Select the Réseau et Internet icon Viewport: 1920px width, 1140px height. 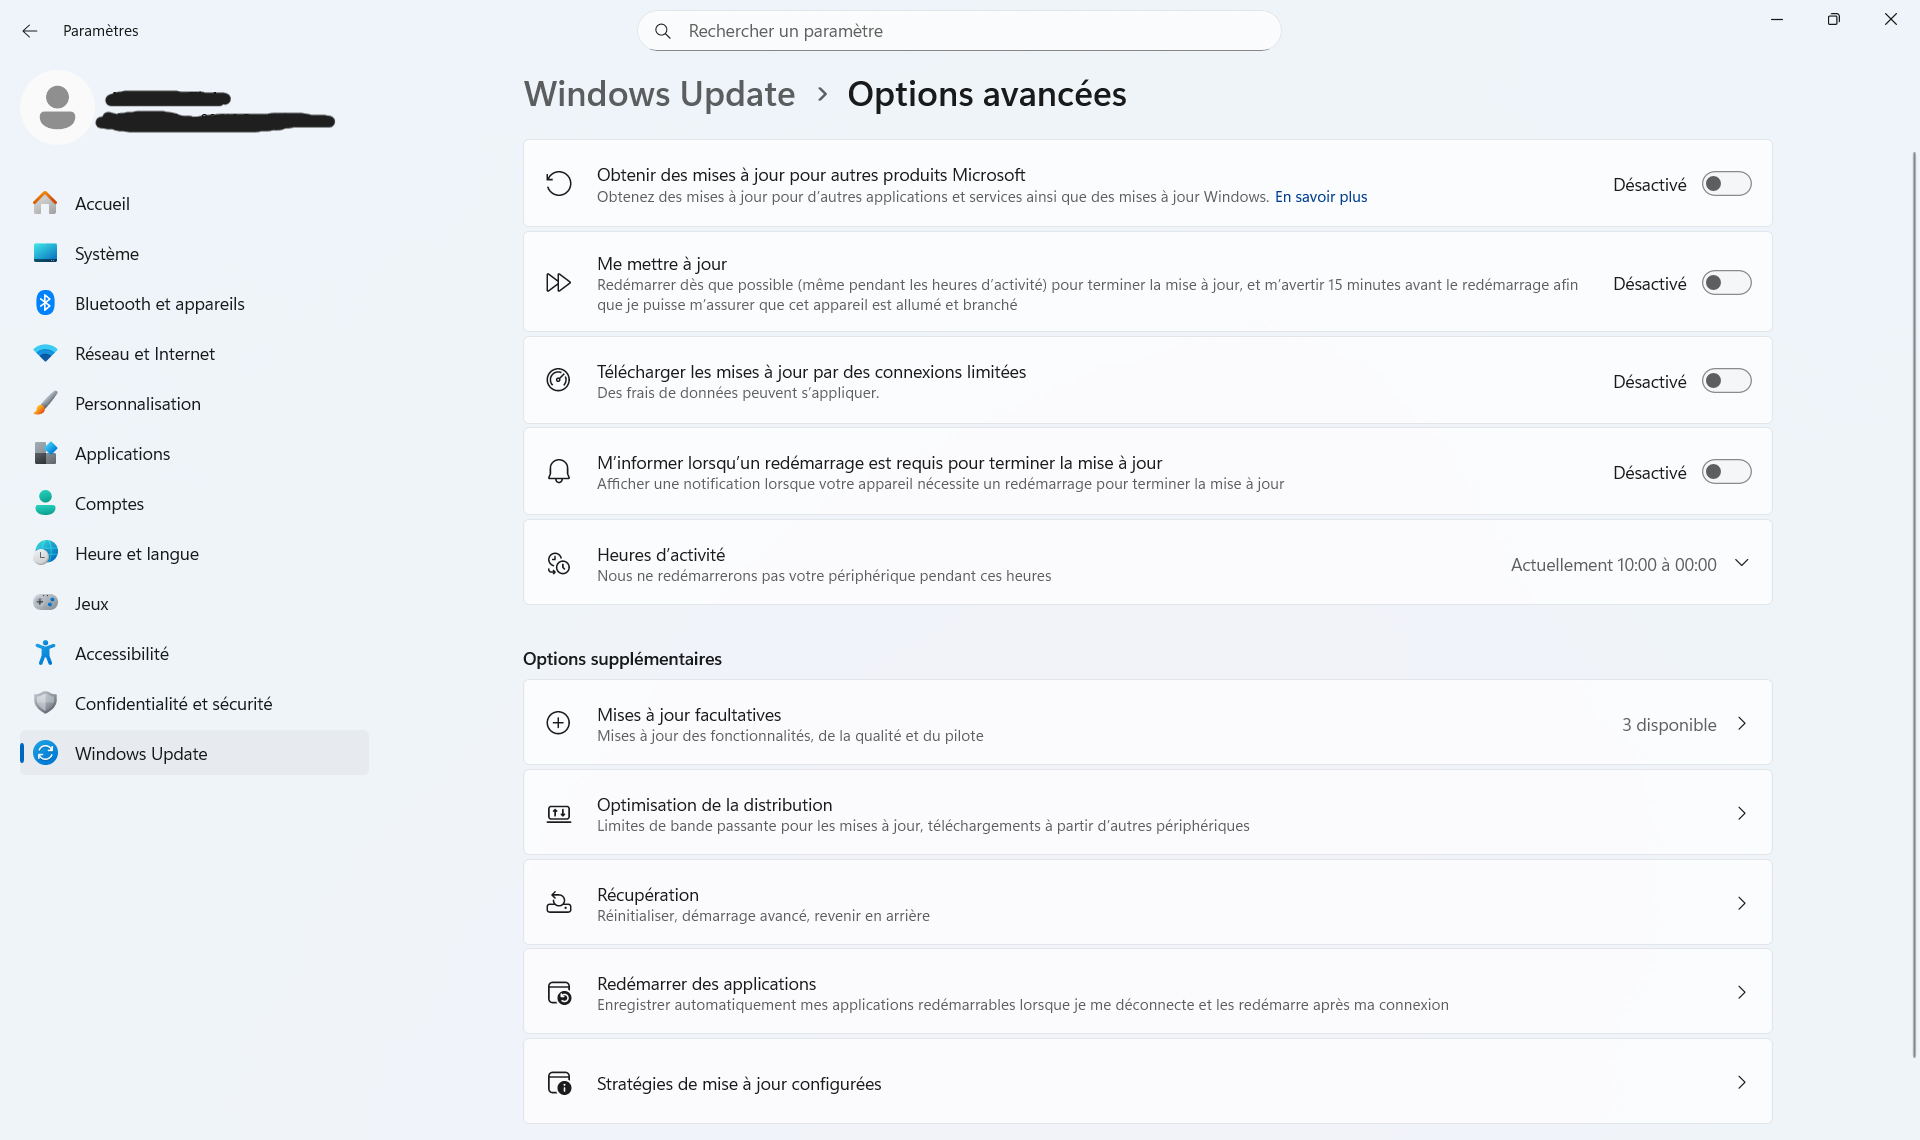coord(46,353)
